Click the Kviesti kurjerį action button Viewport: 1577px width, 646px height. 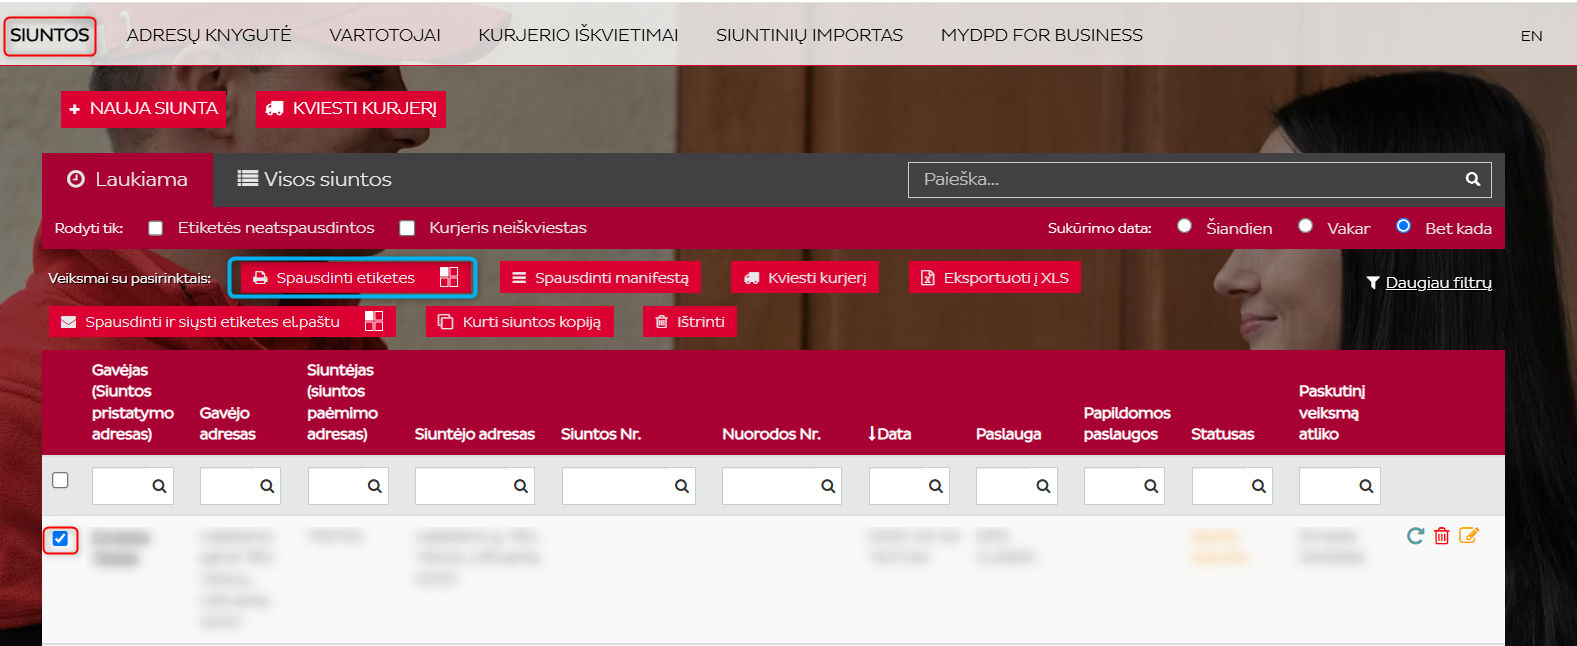(x=805, y=277)
